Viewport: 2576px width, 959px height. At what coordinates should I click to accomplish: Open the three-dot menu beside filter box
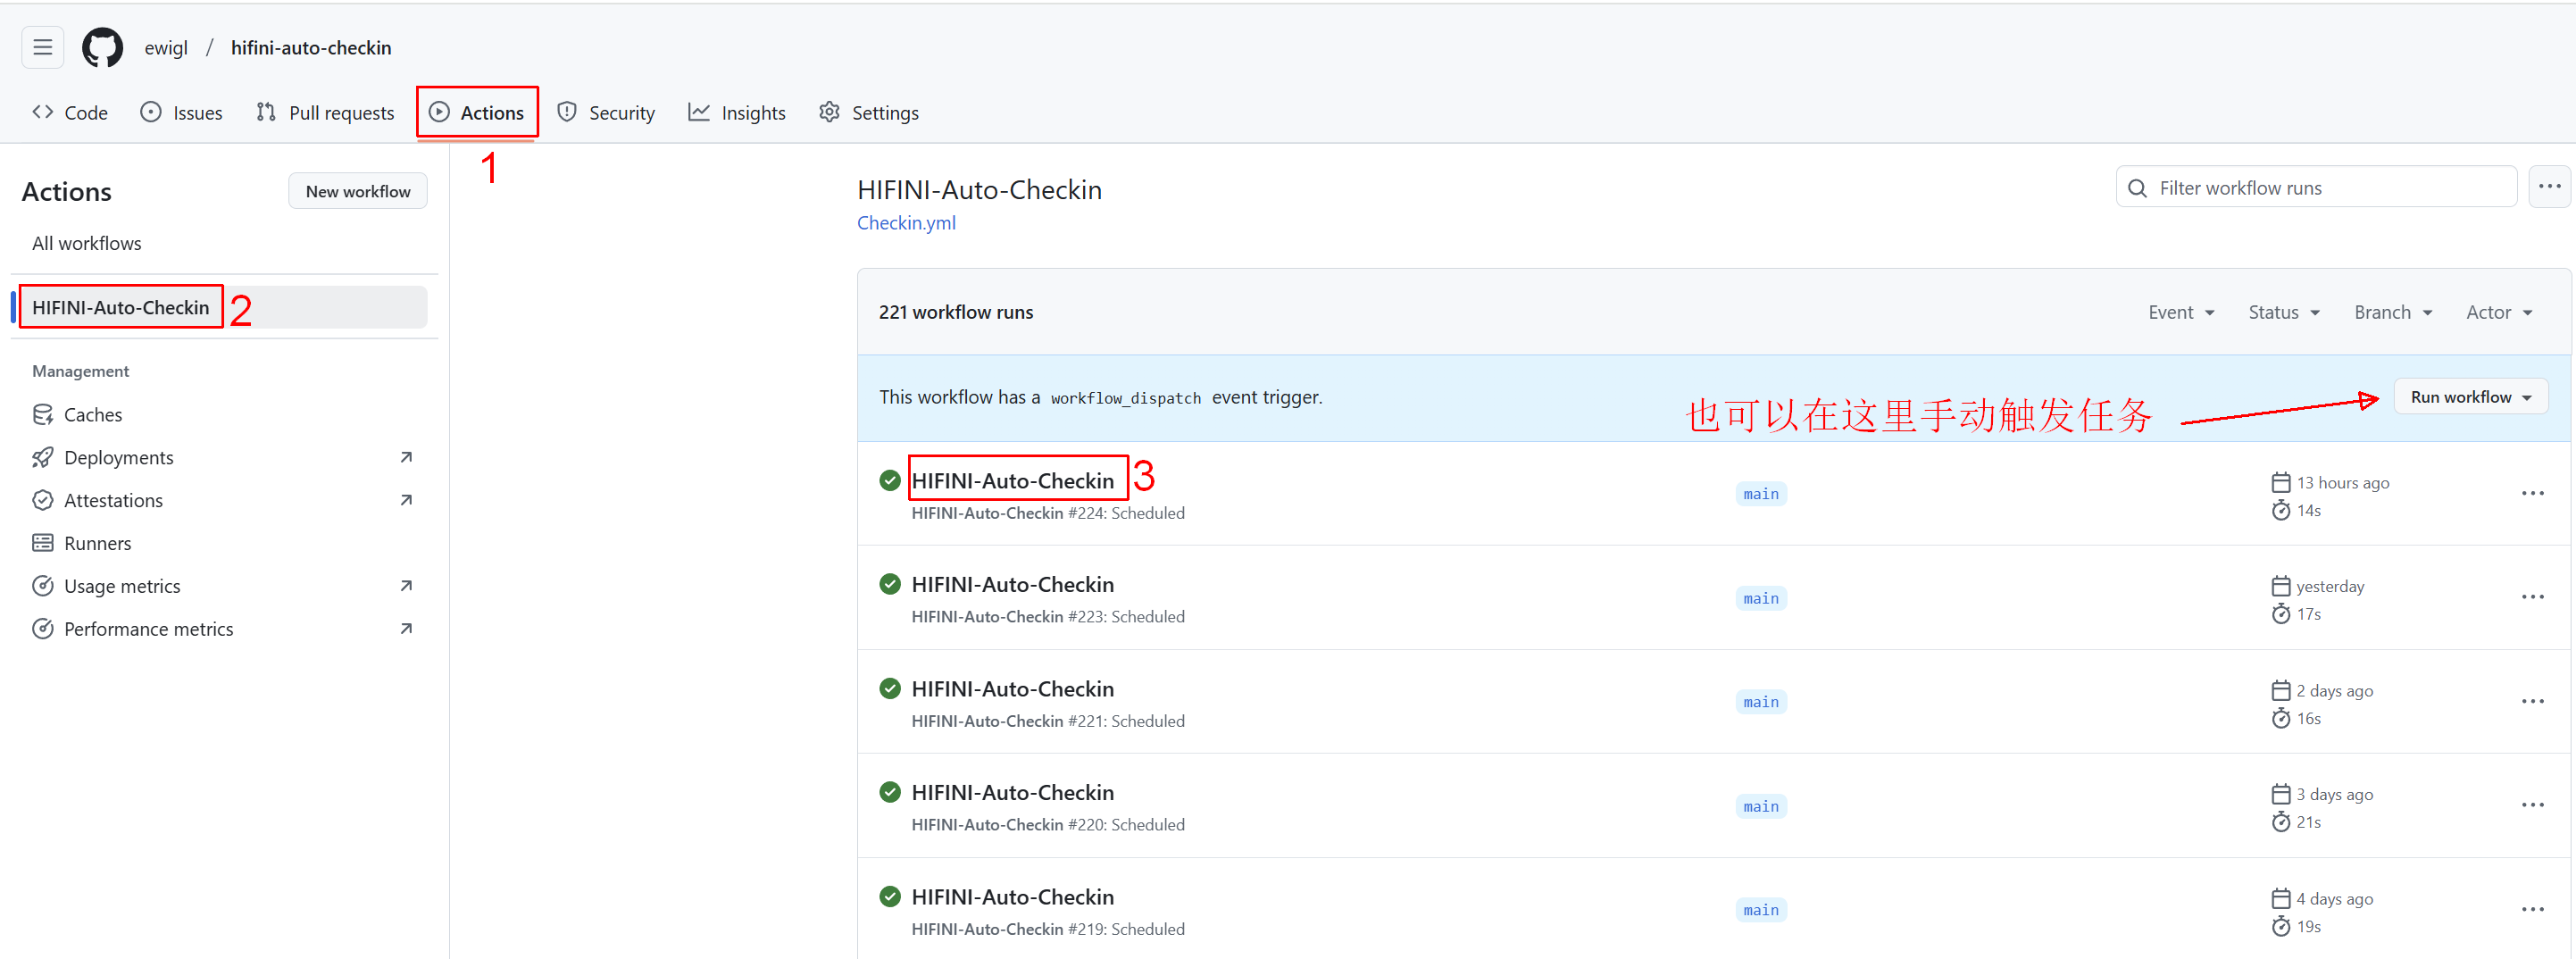(x=2548, y=187)
